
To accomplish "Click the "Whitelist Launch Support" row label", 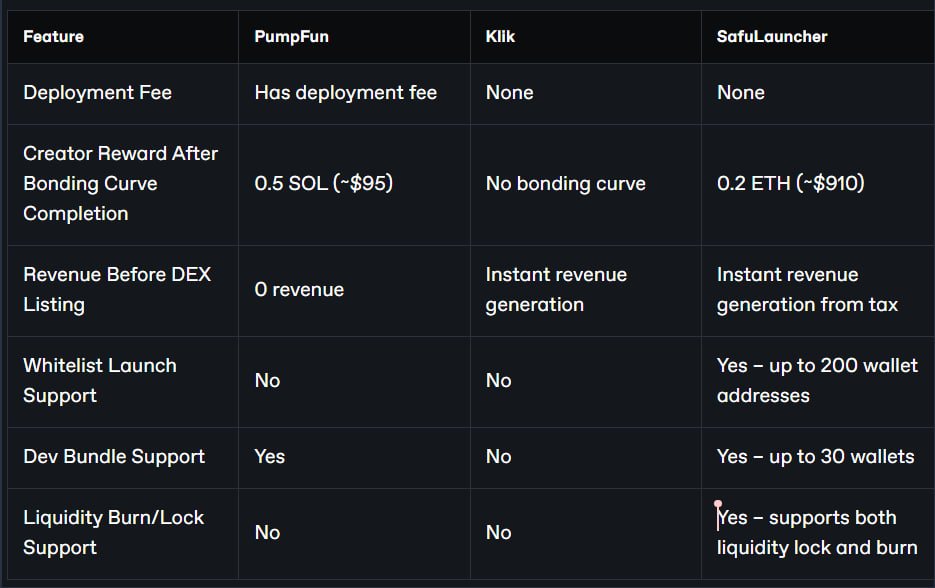I will (x=100, y=380).
